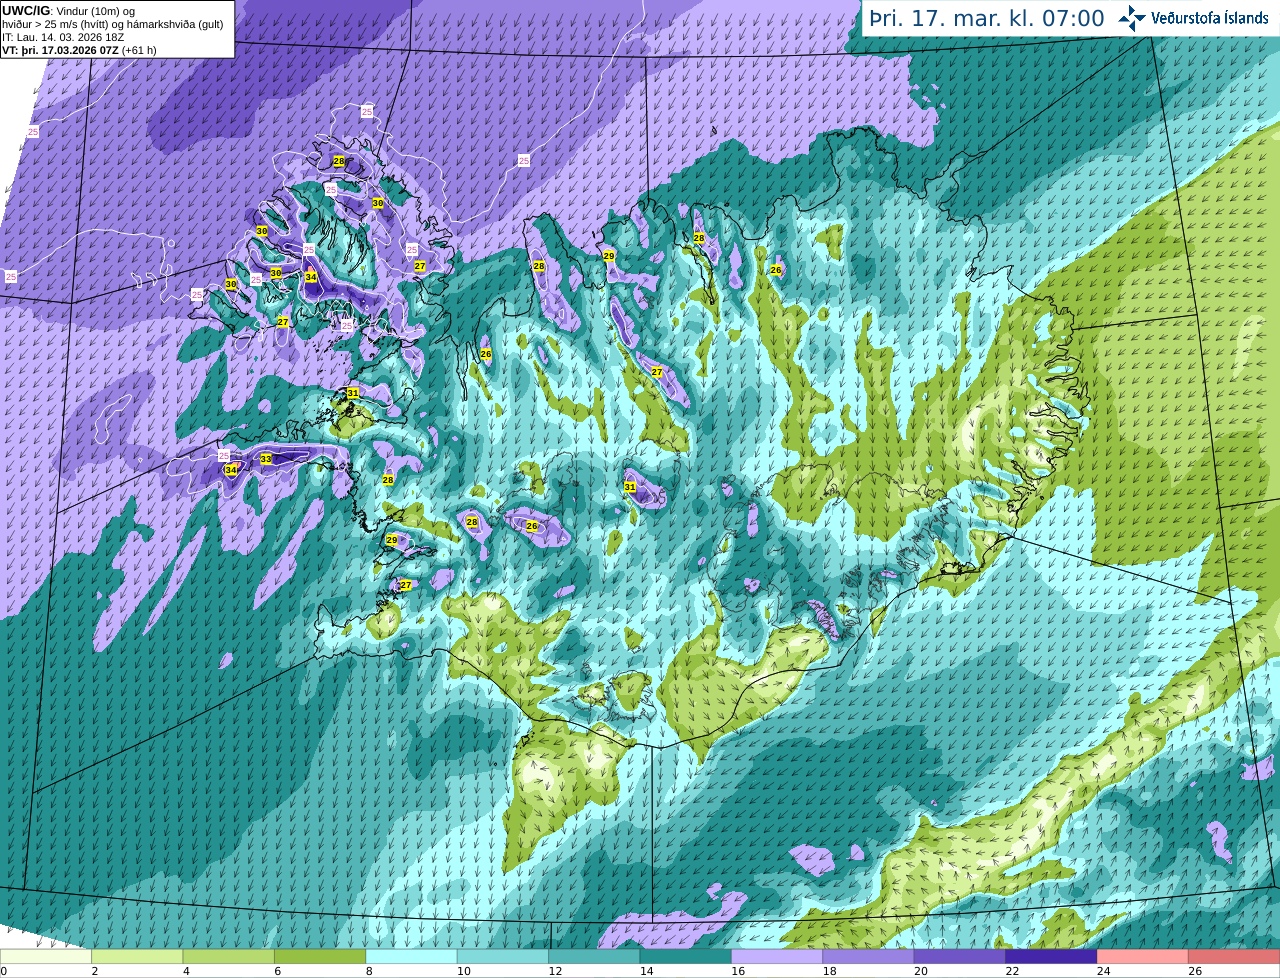Select the 20–22 m/s violet legend swatch
Screen dimensions: 1280x978
(x=960, y=956)
